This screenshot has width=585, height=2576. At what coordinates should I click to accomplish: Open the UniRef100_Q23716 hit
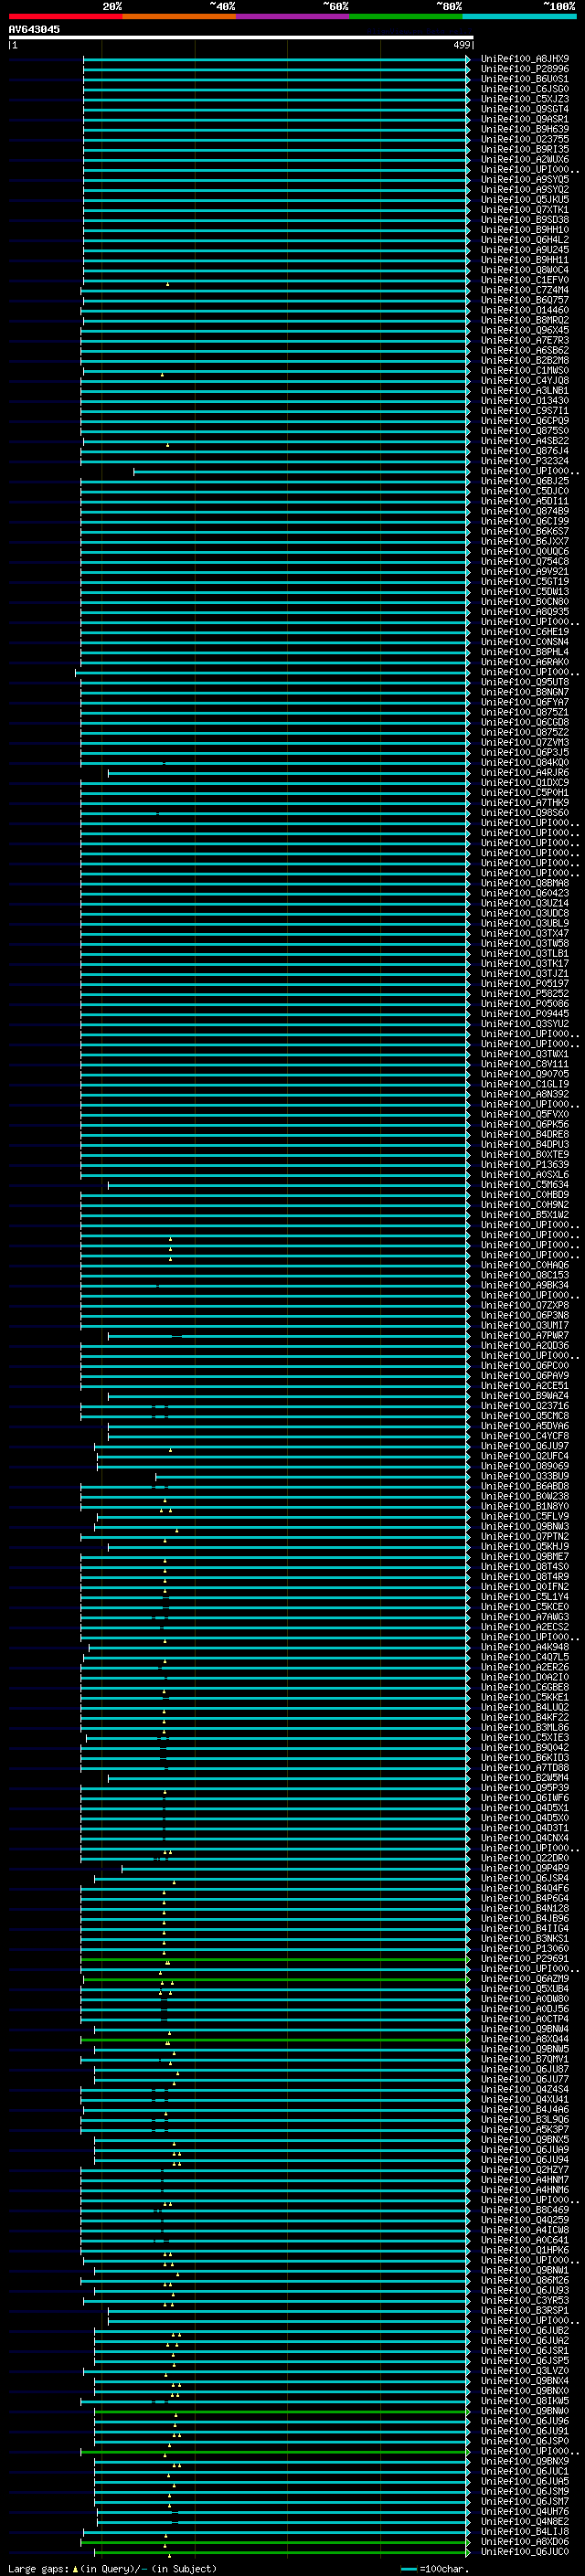point(524,1406)
